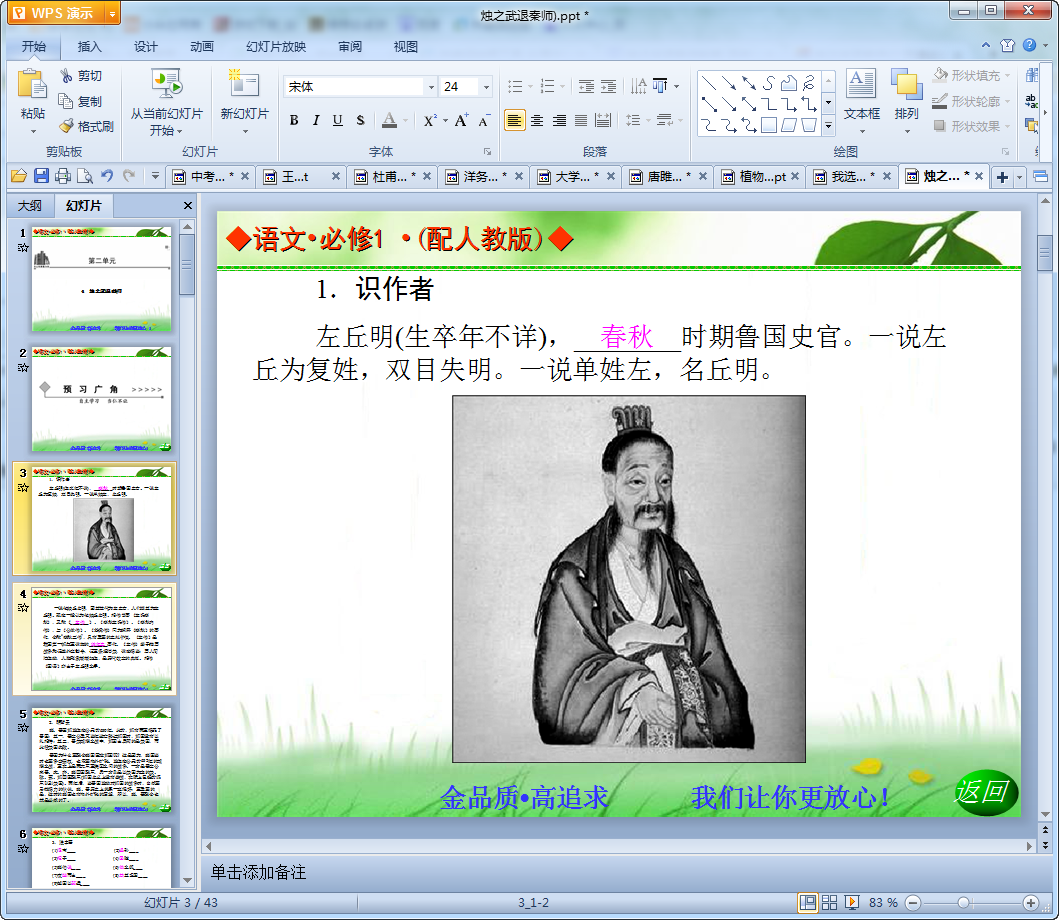Viewport: 1059px width, 920px height.
Task: Click the zoom in plus button
Action: (x=1031, y=902)
